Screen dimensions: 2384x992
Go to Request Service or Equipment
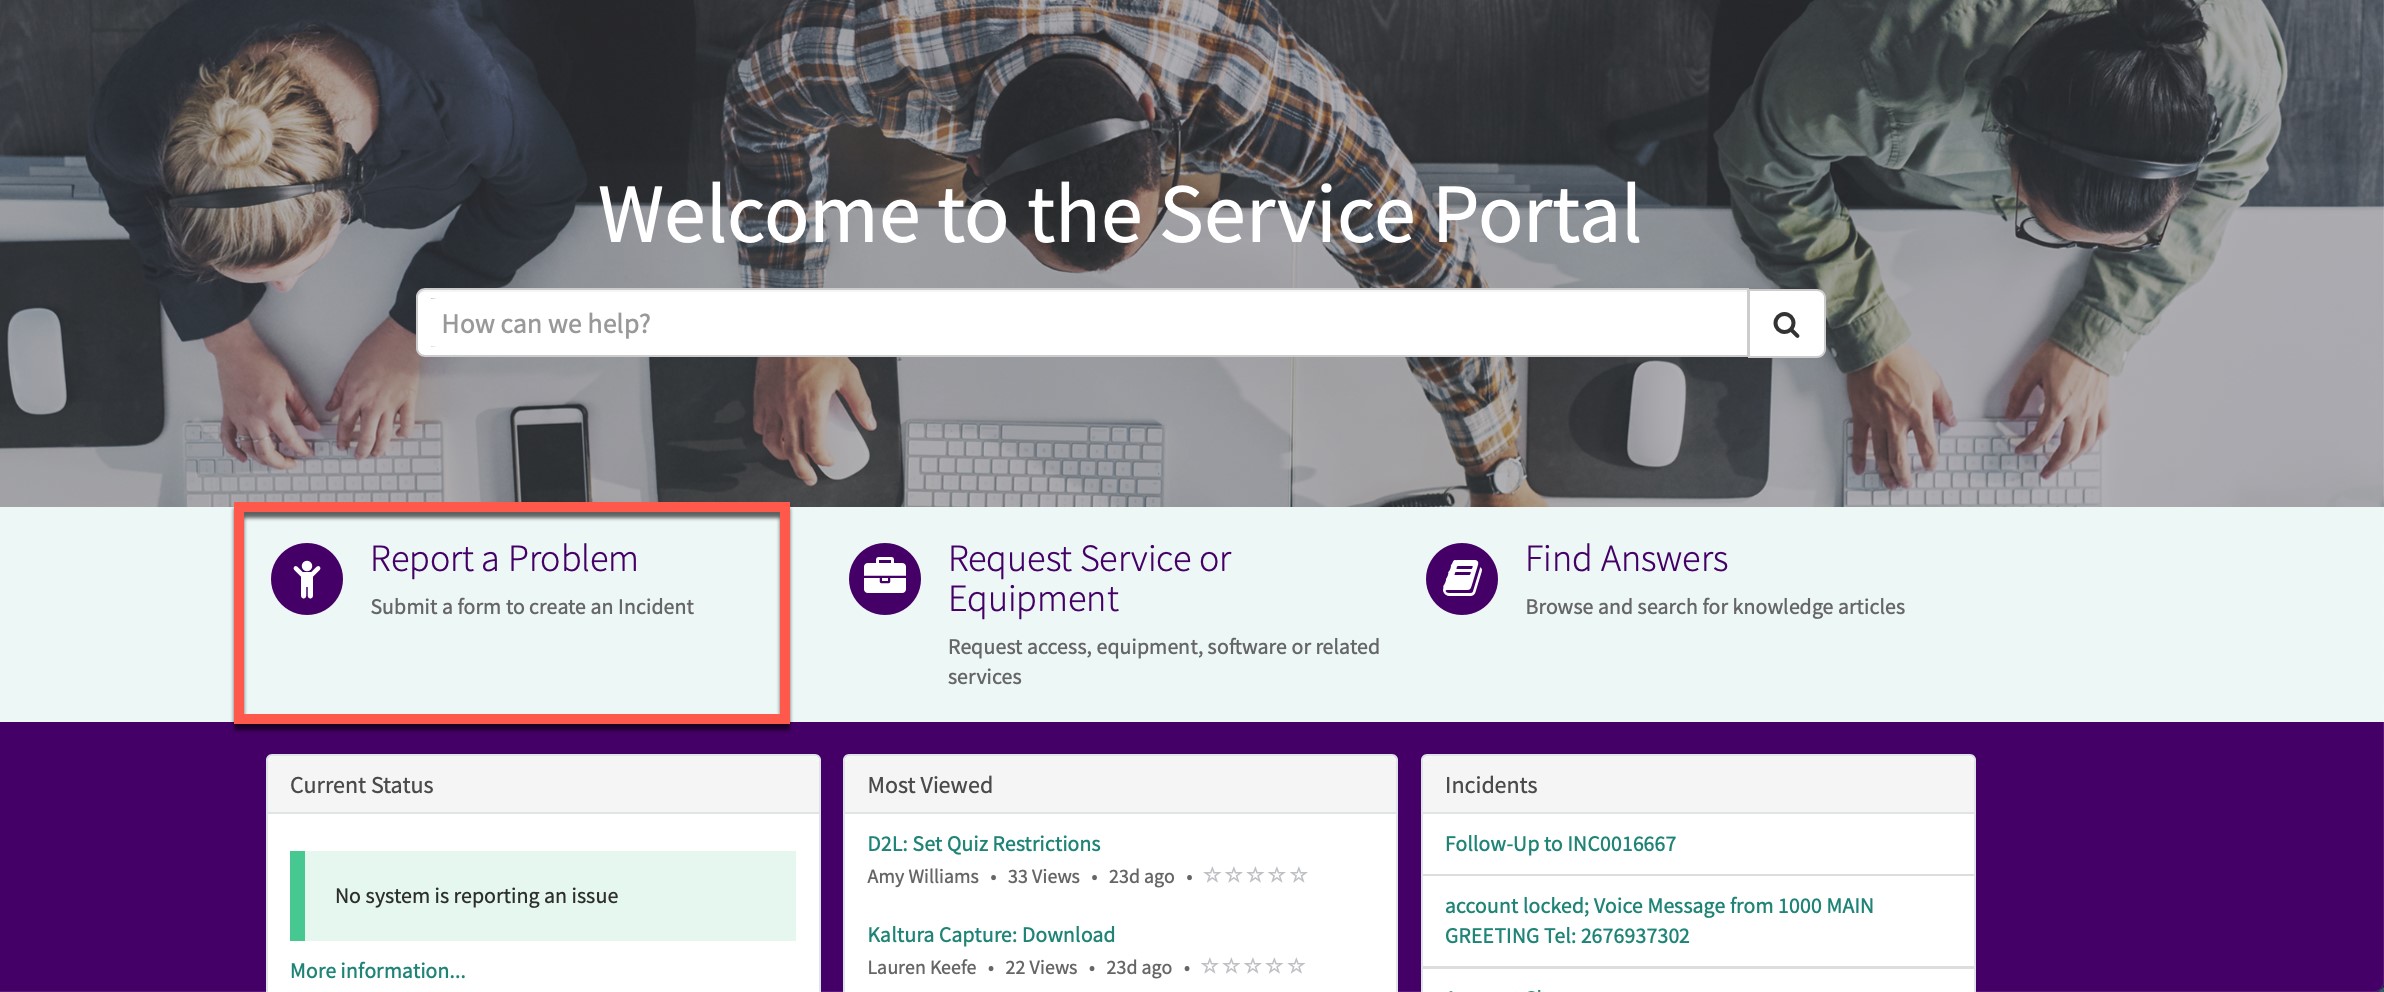1089,578
